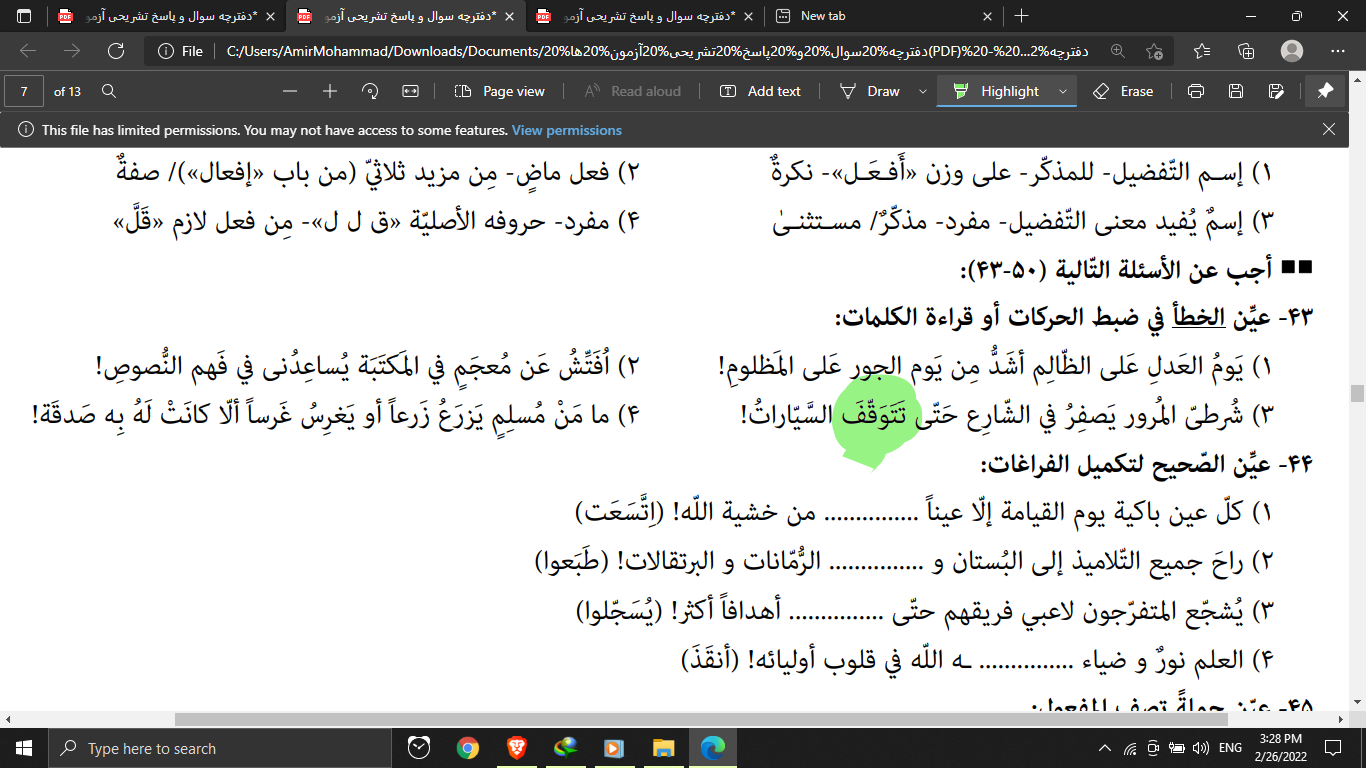Zoom out the PDF with minus
Screen dimensions: 1366x768
[x=290, y=91]
